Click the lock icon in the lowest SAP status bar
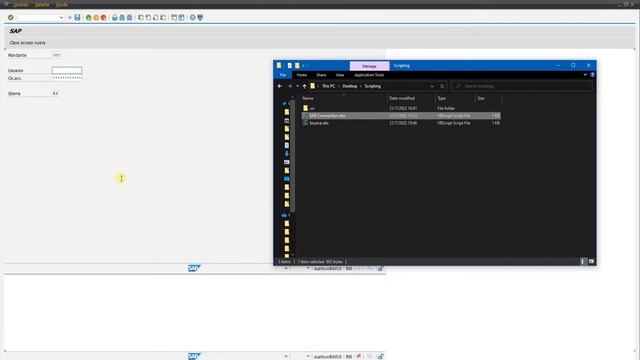 point(380,356)
